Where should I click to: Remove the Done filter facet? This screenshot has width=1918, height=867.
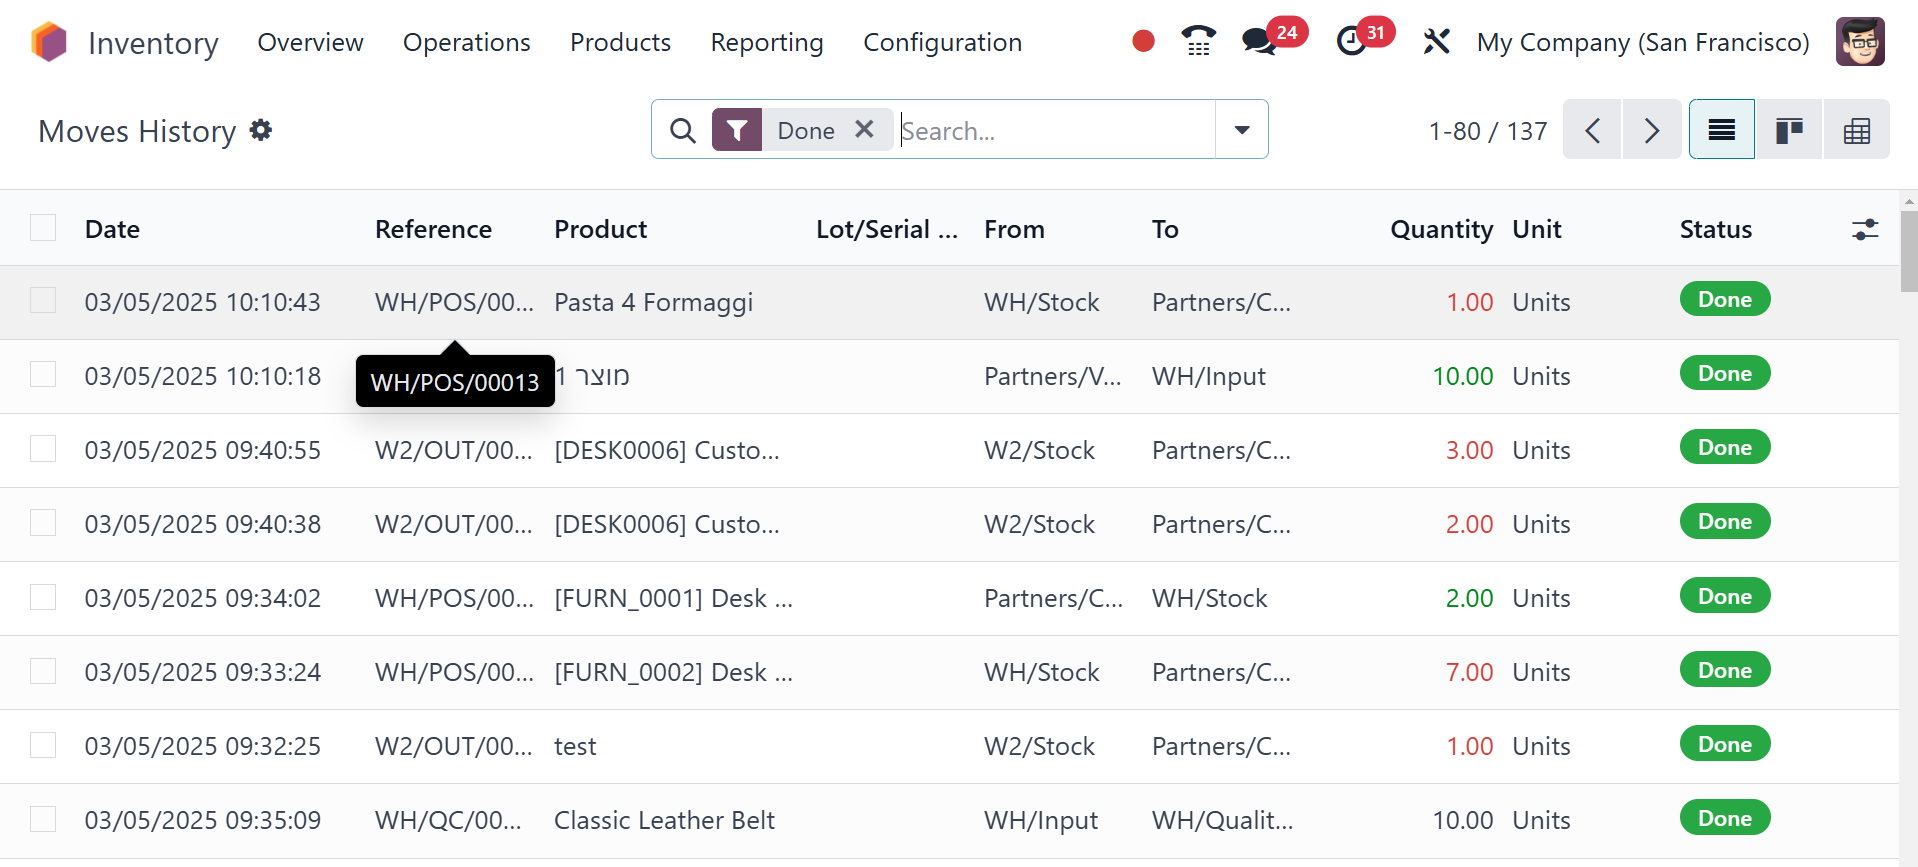pos(864,129)
